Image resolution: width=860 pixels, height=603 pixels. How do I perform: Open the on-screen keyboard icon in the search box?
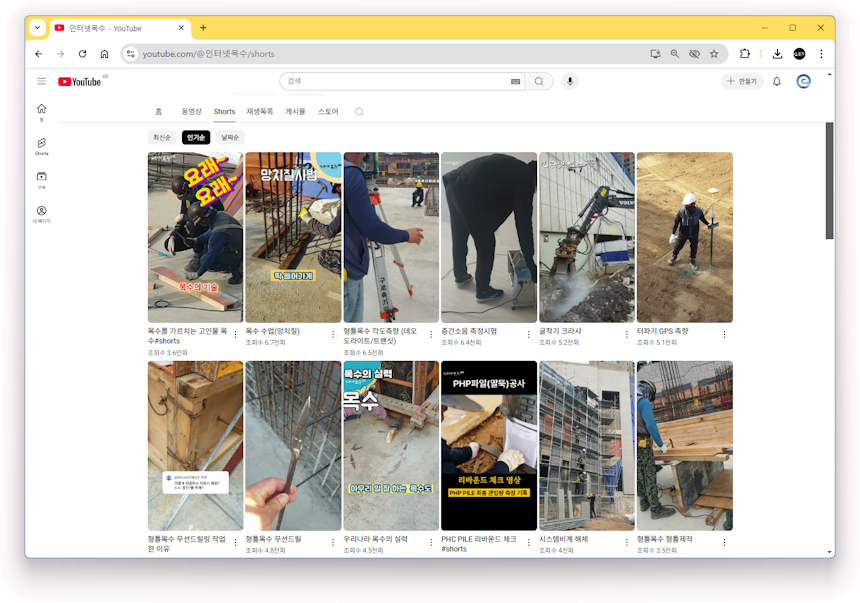[x=515, y=81]
